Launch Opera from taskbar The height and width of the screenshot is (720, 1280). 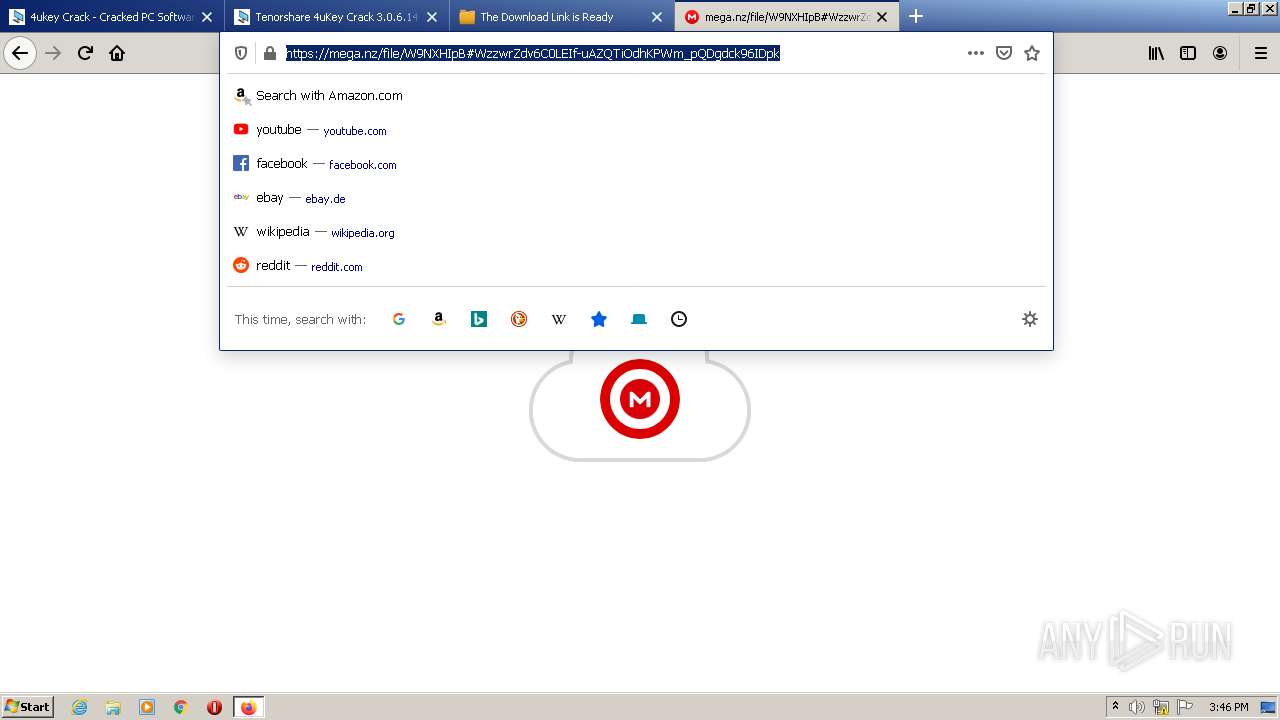pyautogui.click(x=214, y=707)
